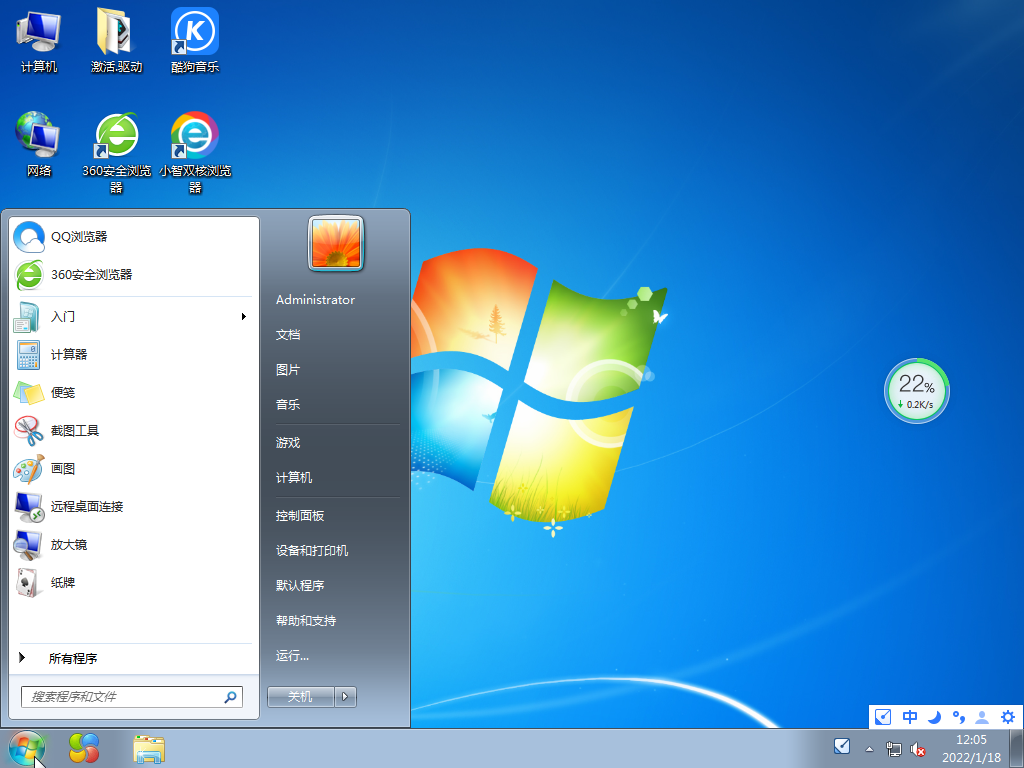Viewport: 1024px width, 768px height.
Task: Unmute the taskbar volume icon
Action: (x=918, y=749)
